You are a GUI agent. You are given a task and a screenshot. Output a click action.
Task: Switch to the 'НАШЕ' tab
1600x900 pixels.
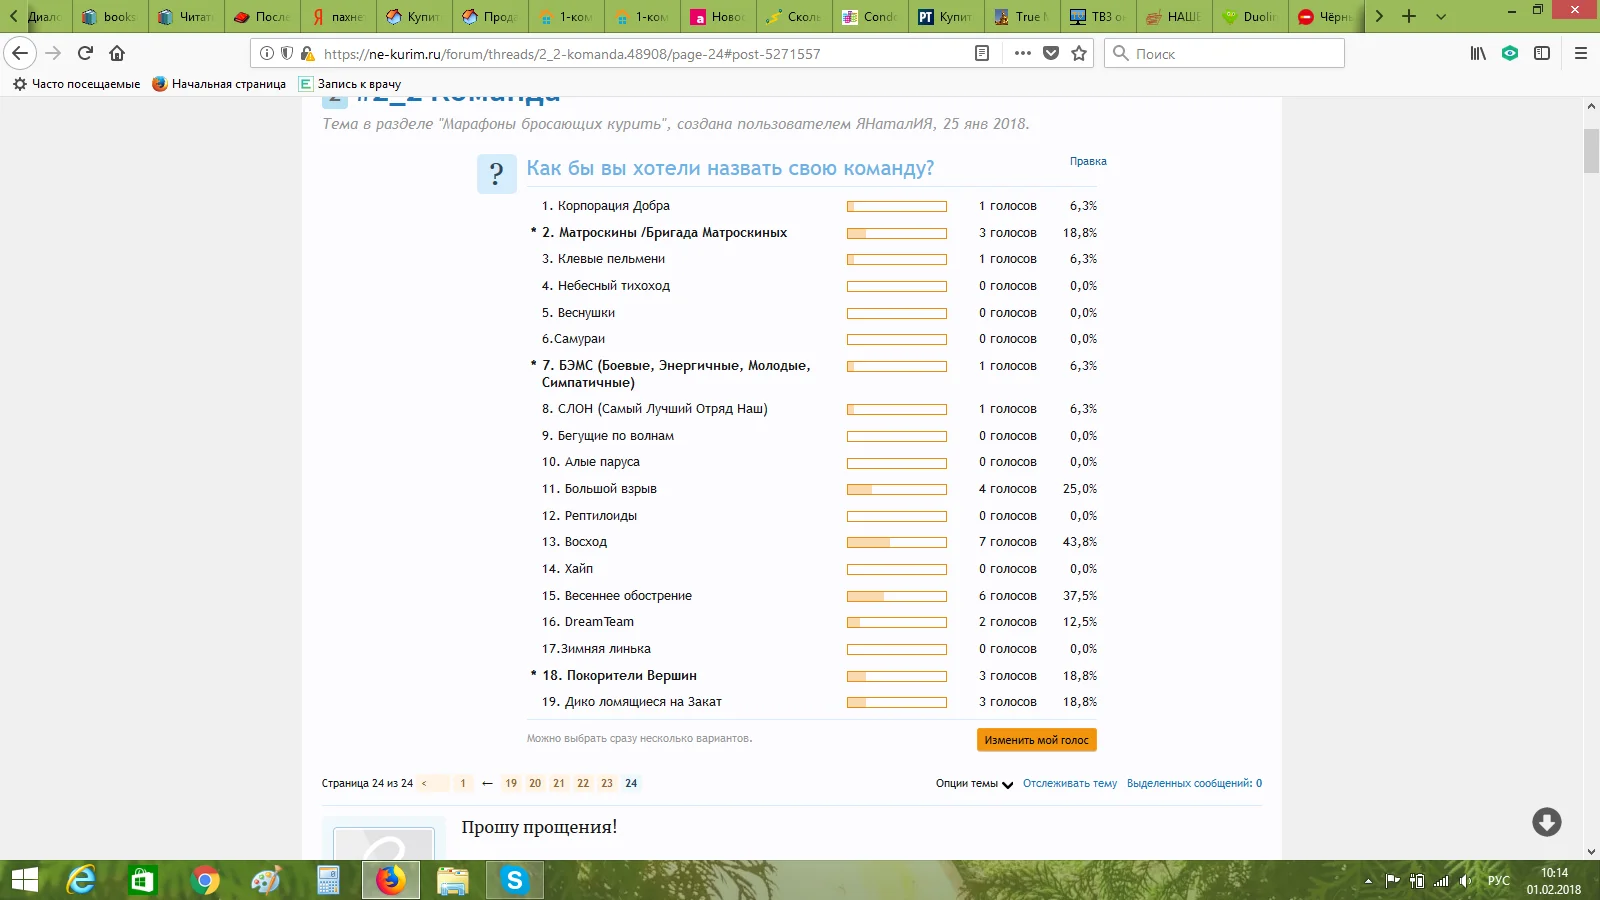1174,16
